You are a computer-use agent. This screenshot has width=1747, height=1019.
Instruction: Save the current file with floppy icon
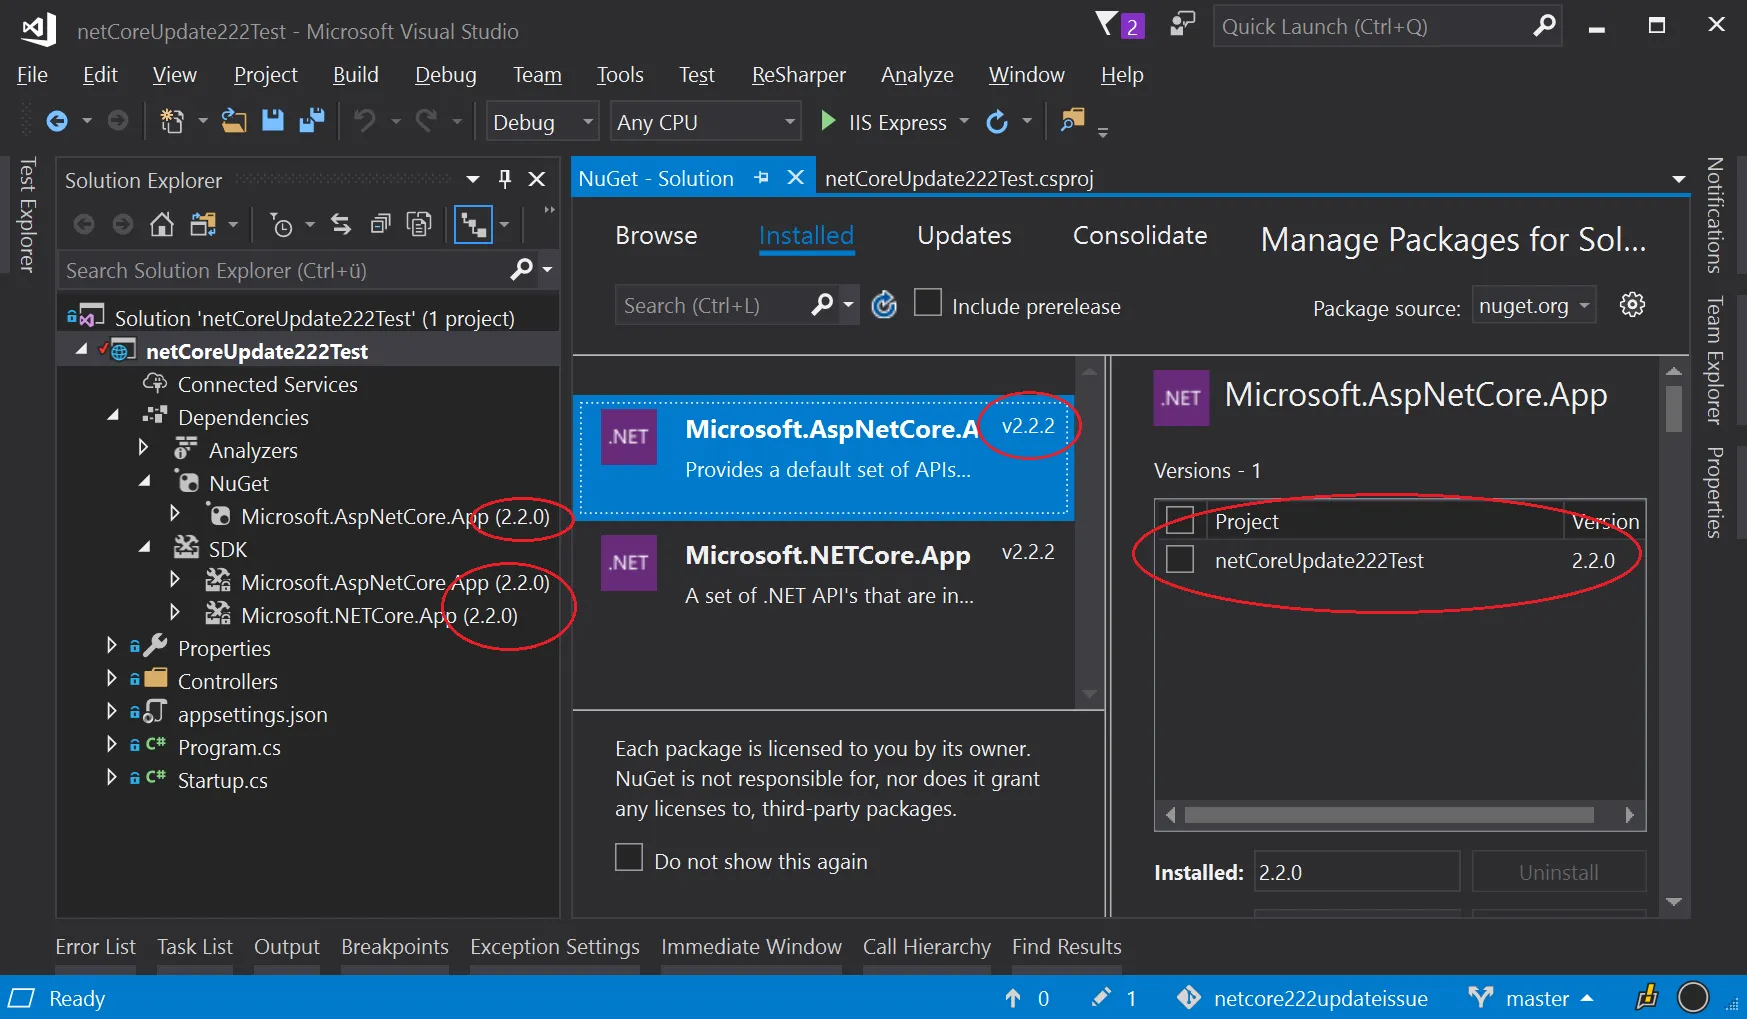tap(272, 121)
